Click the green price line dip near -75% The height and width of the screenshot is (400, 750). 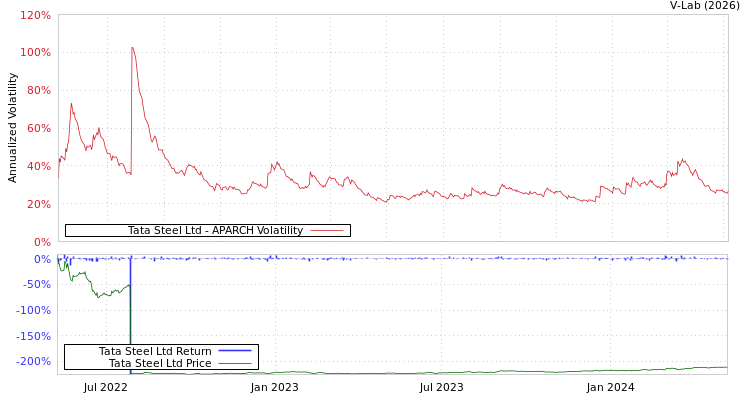[98, 297]
